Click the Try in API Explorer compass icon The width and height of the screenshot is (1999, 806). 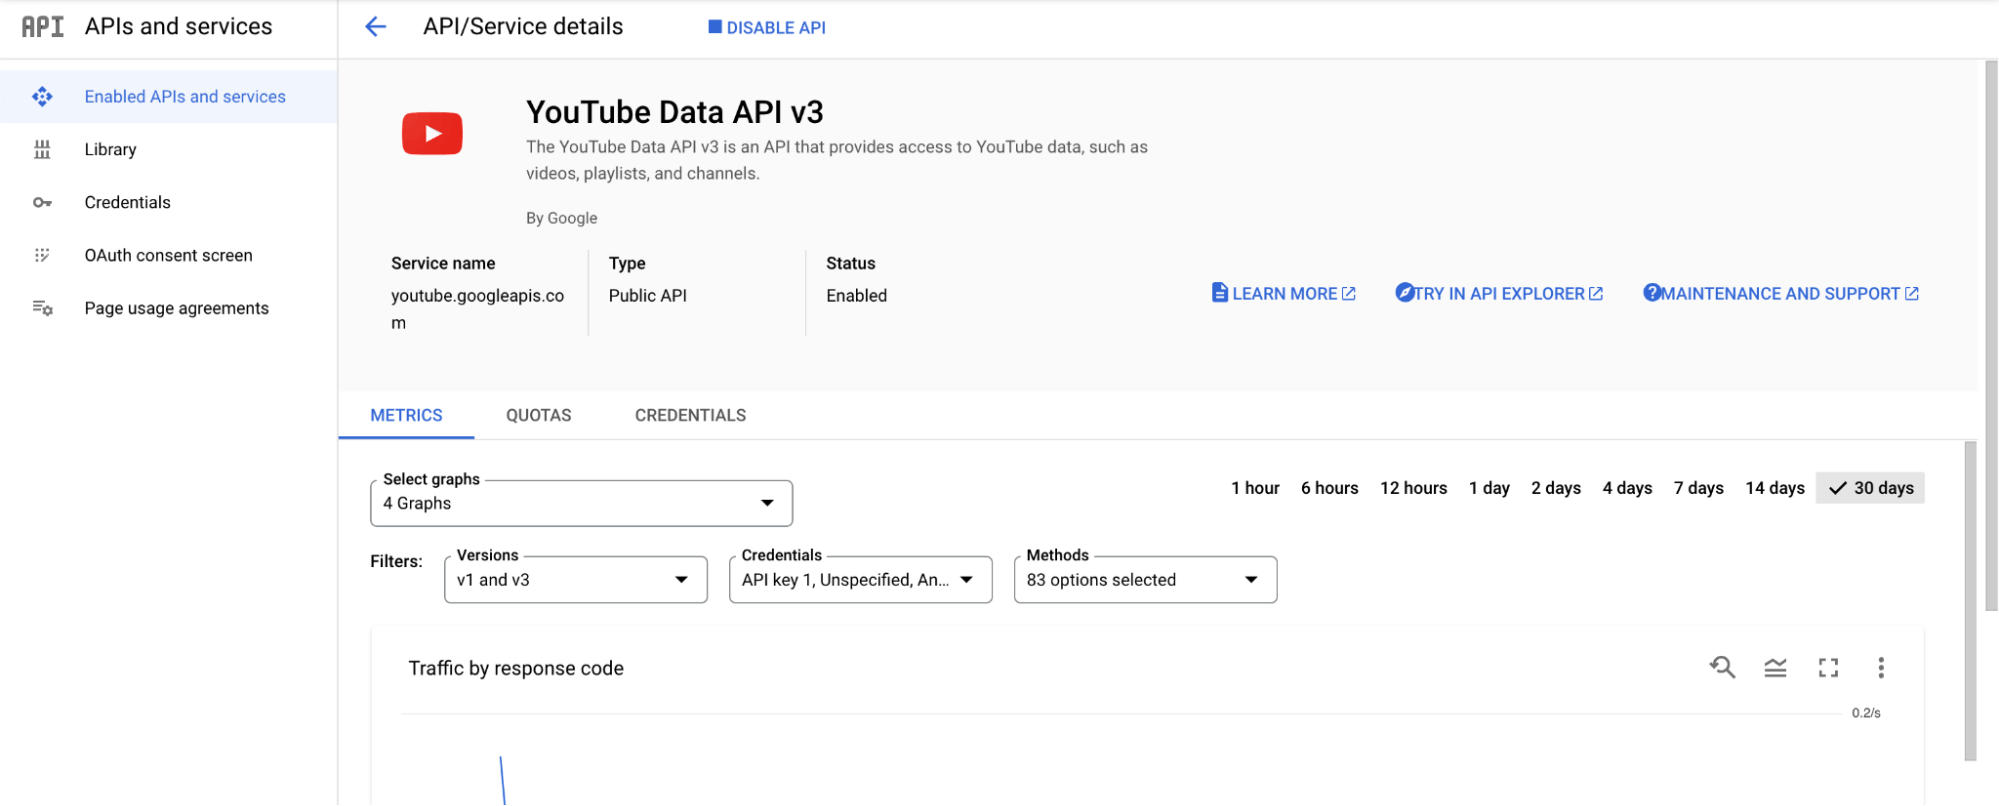tap(1404, 293)
